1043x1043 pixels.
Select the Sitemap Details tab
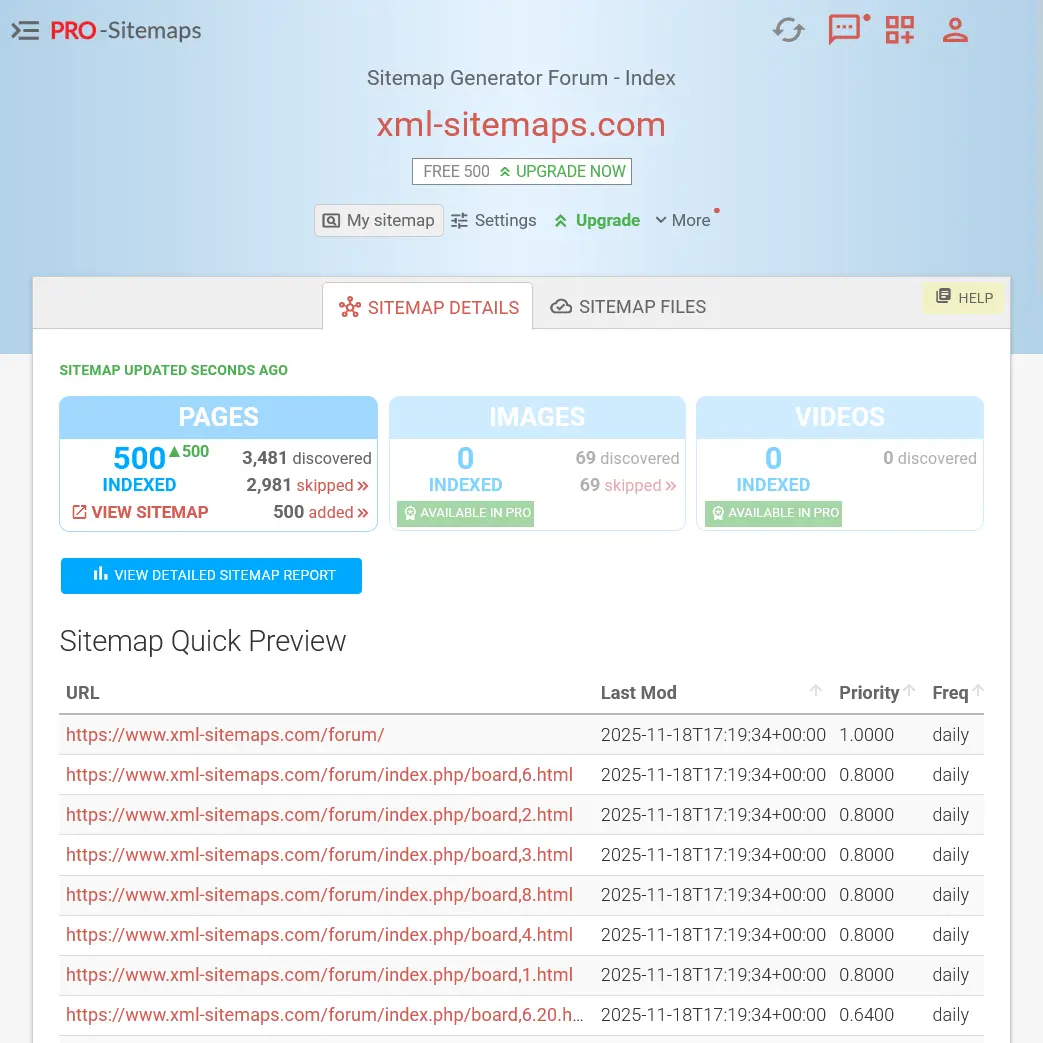tap(428, 308)
